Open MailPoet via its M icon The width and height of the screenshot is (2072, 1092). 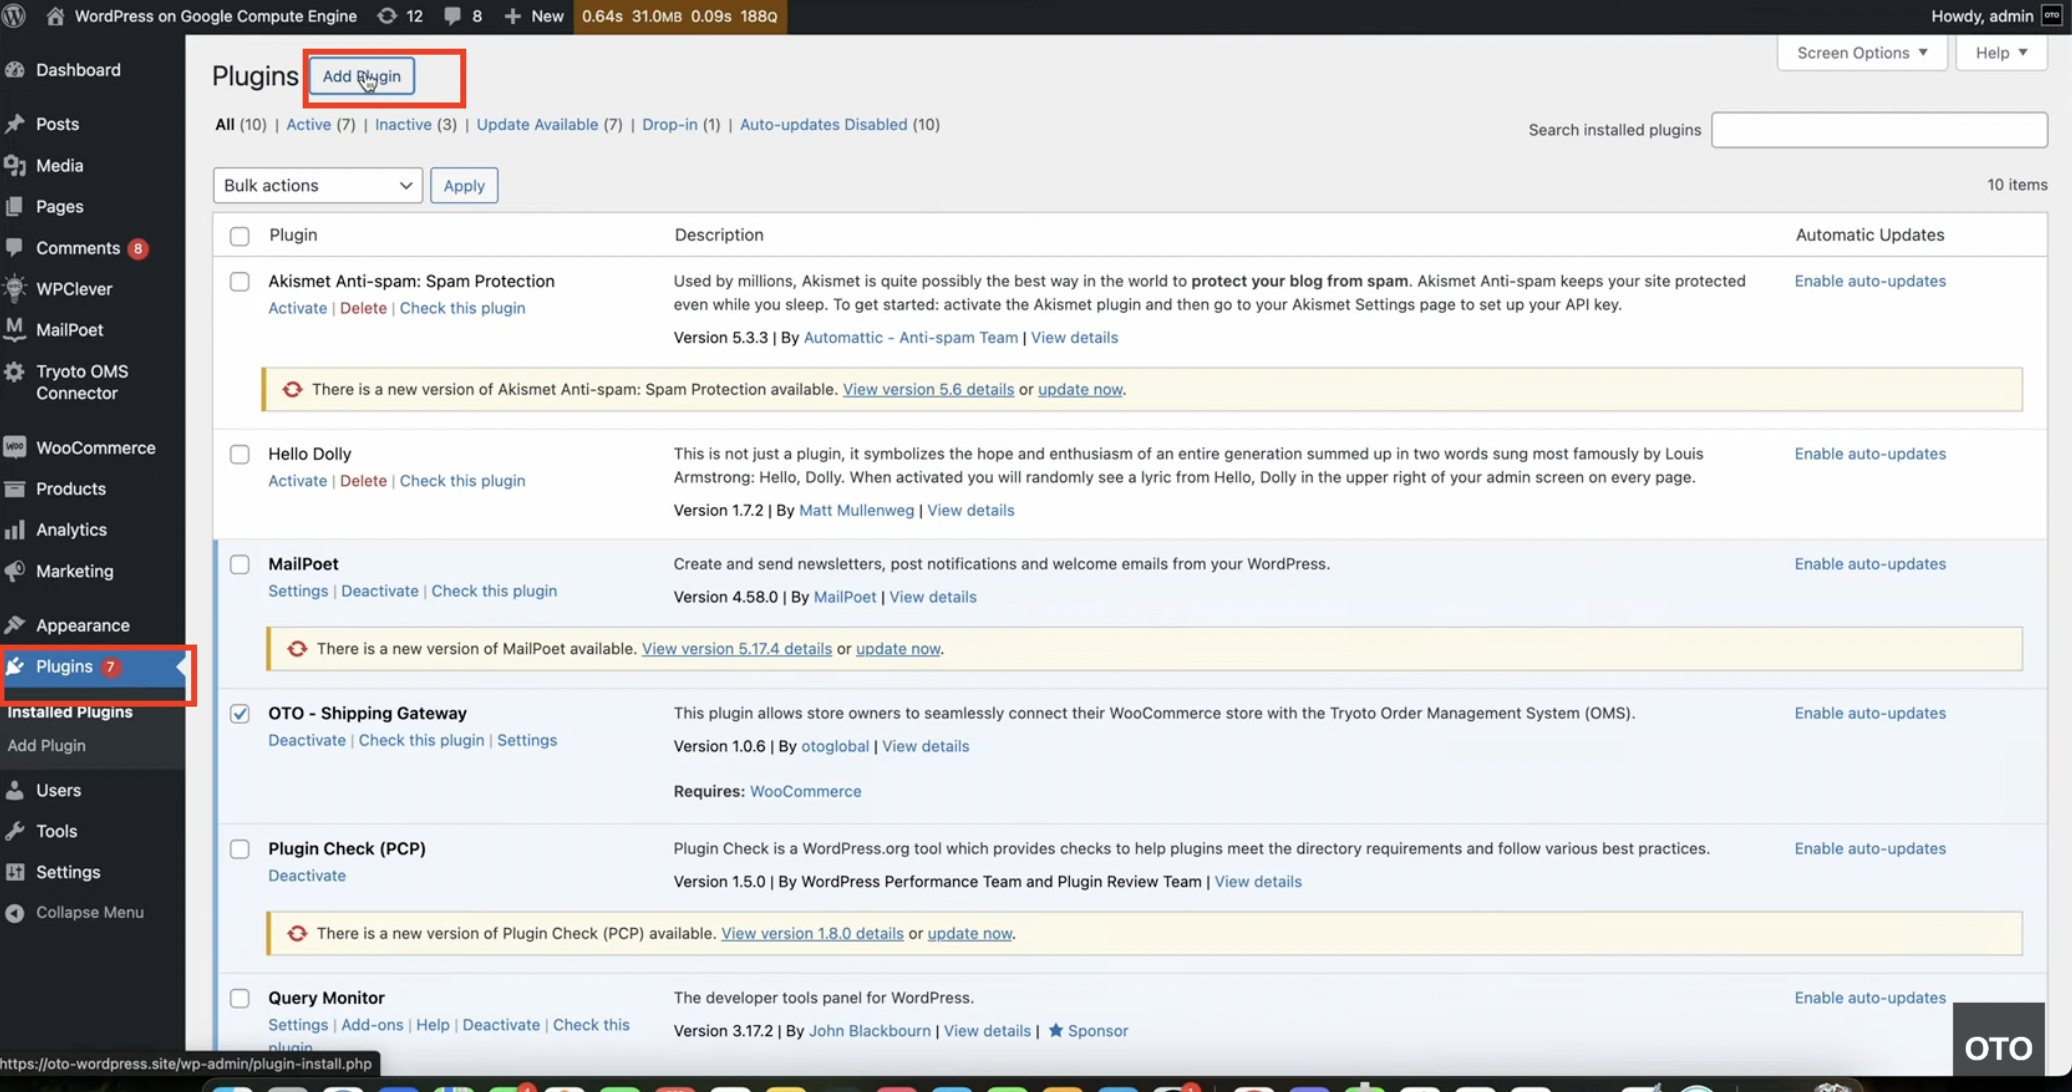15,329
